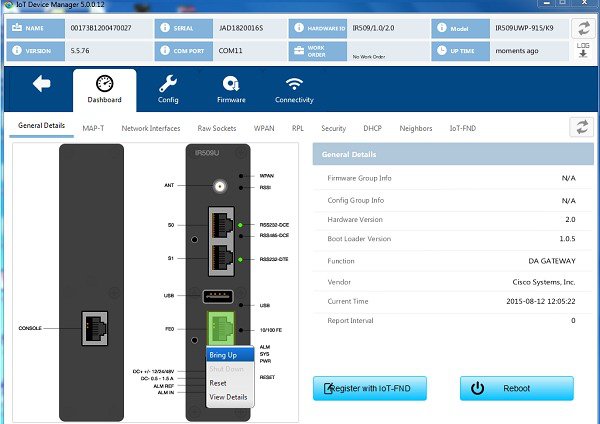Click Boot Loader Version 1.0.5 value
Screen dimensions: 600x424
pyautogui.click(x=567, y=239)
